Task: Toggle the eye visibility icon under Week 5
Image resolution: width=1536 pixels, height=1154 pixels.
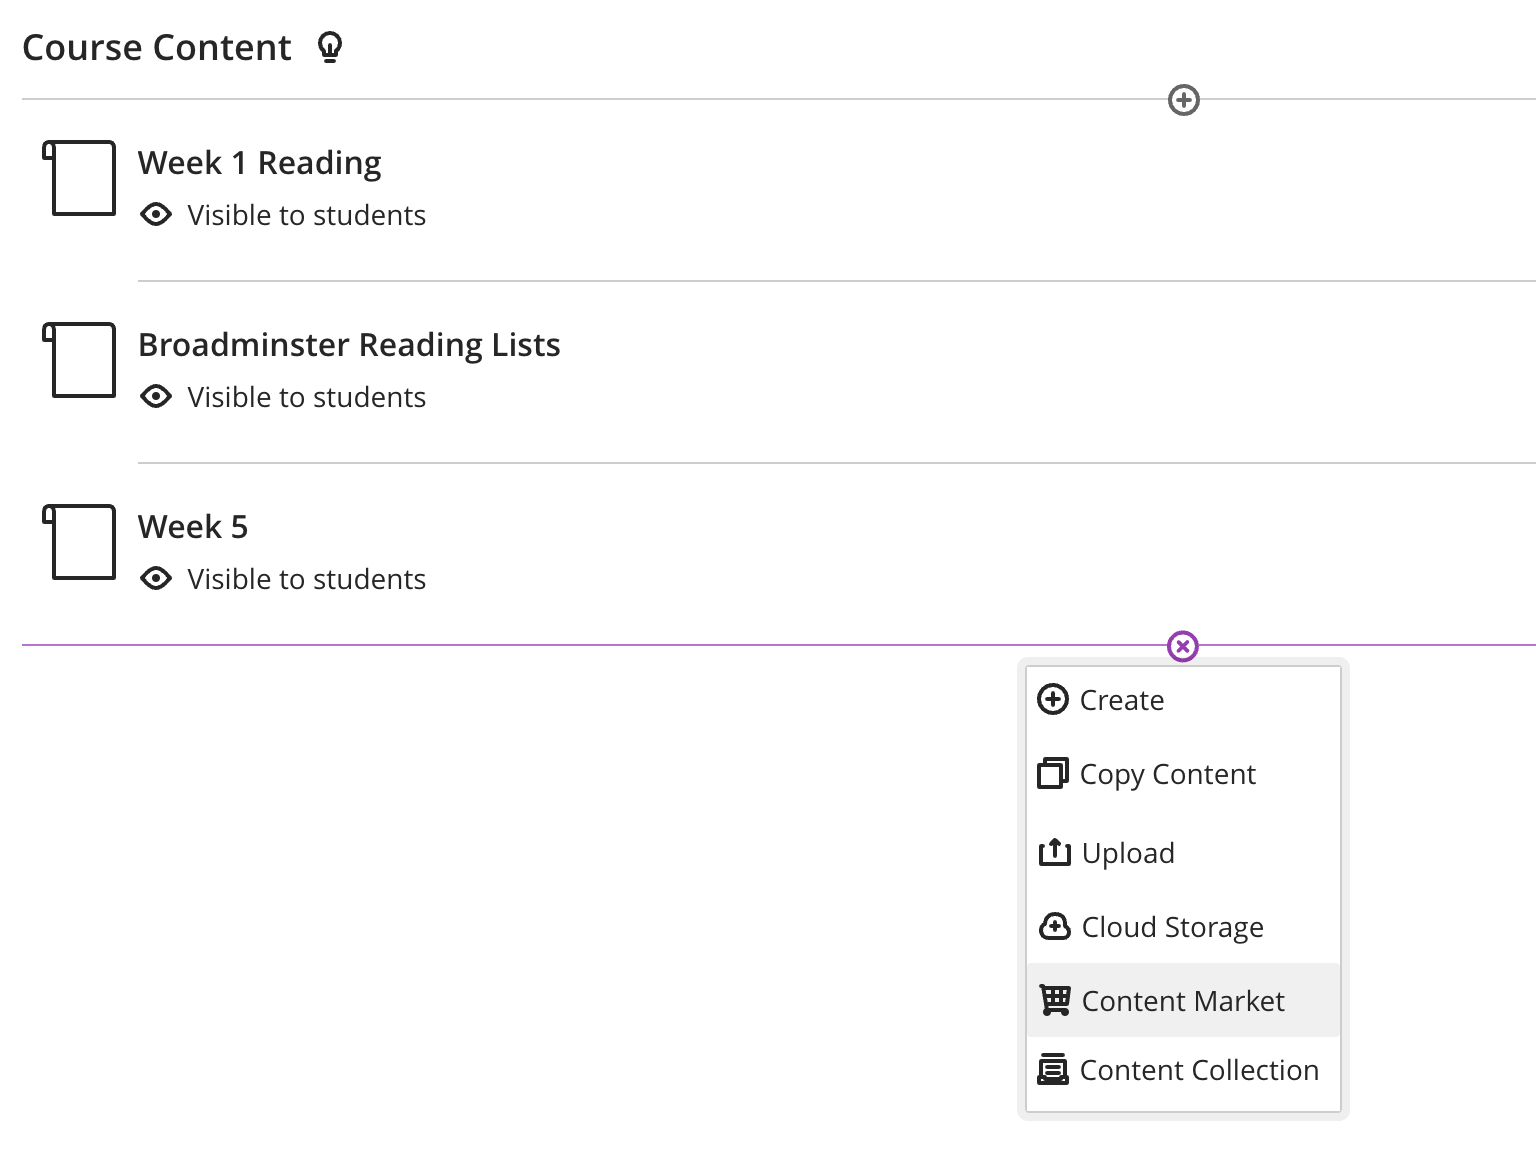Action: 156,579
